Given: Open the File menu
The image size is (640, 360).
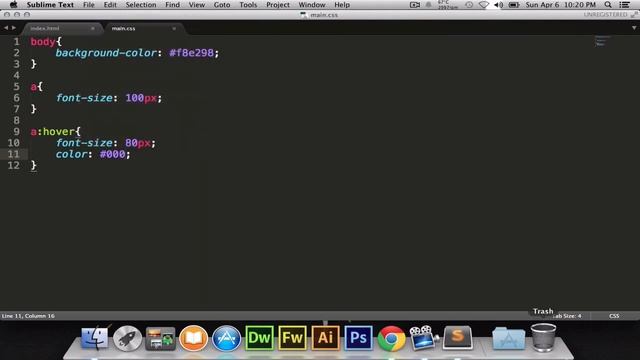Looking at the screenshot, I should 89,5.
